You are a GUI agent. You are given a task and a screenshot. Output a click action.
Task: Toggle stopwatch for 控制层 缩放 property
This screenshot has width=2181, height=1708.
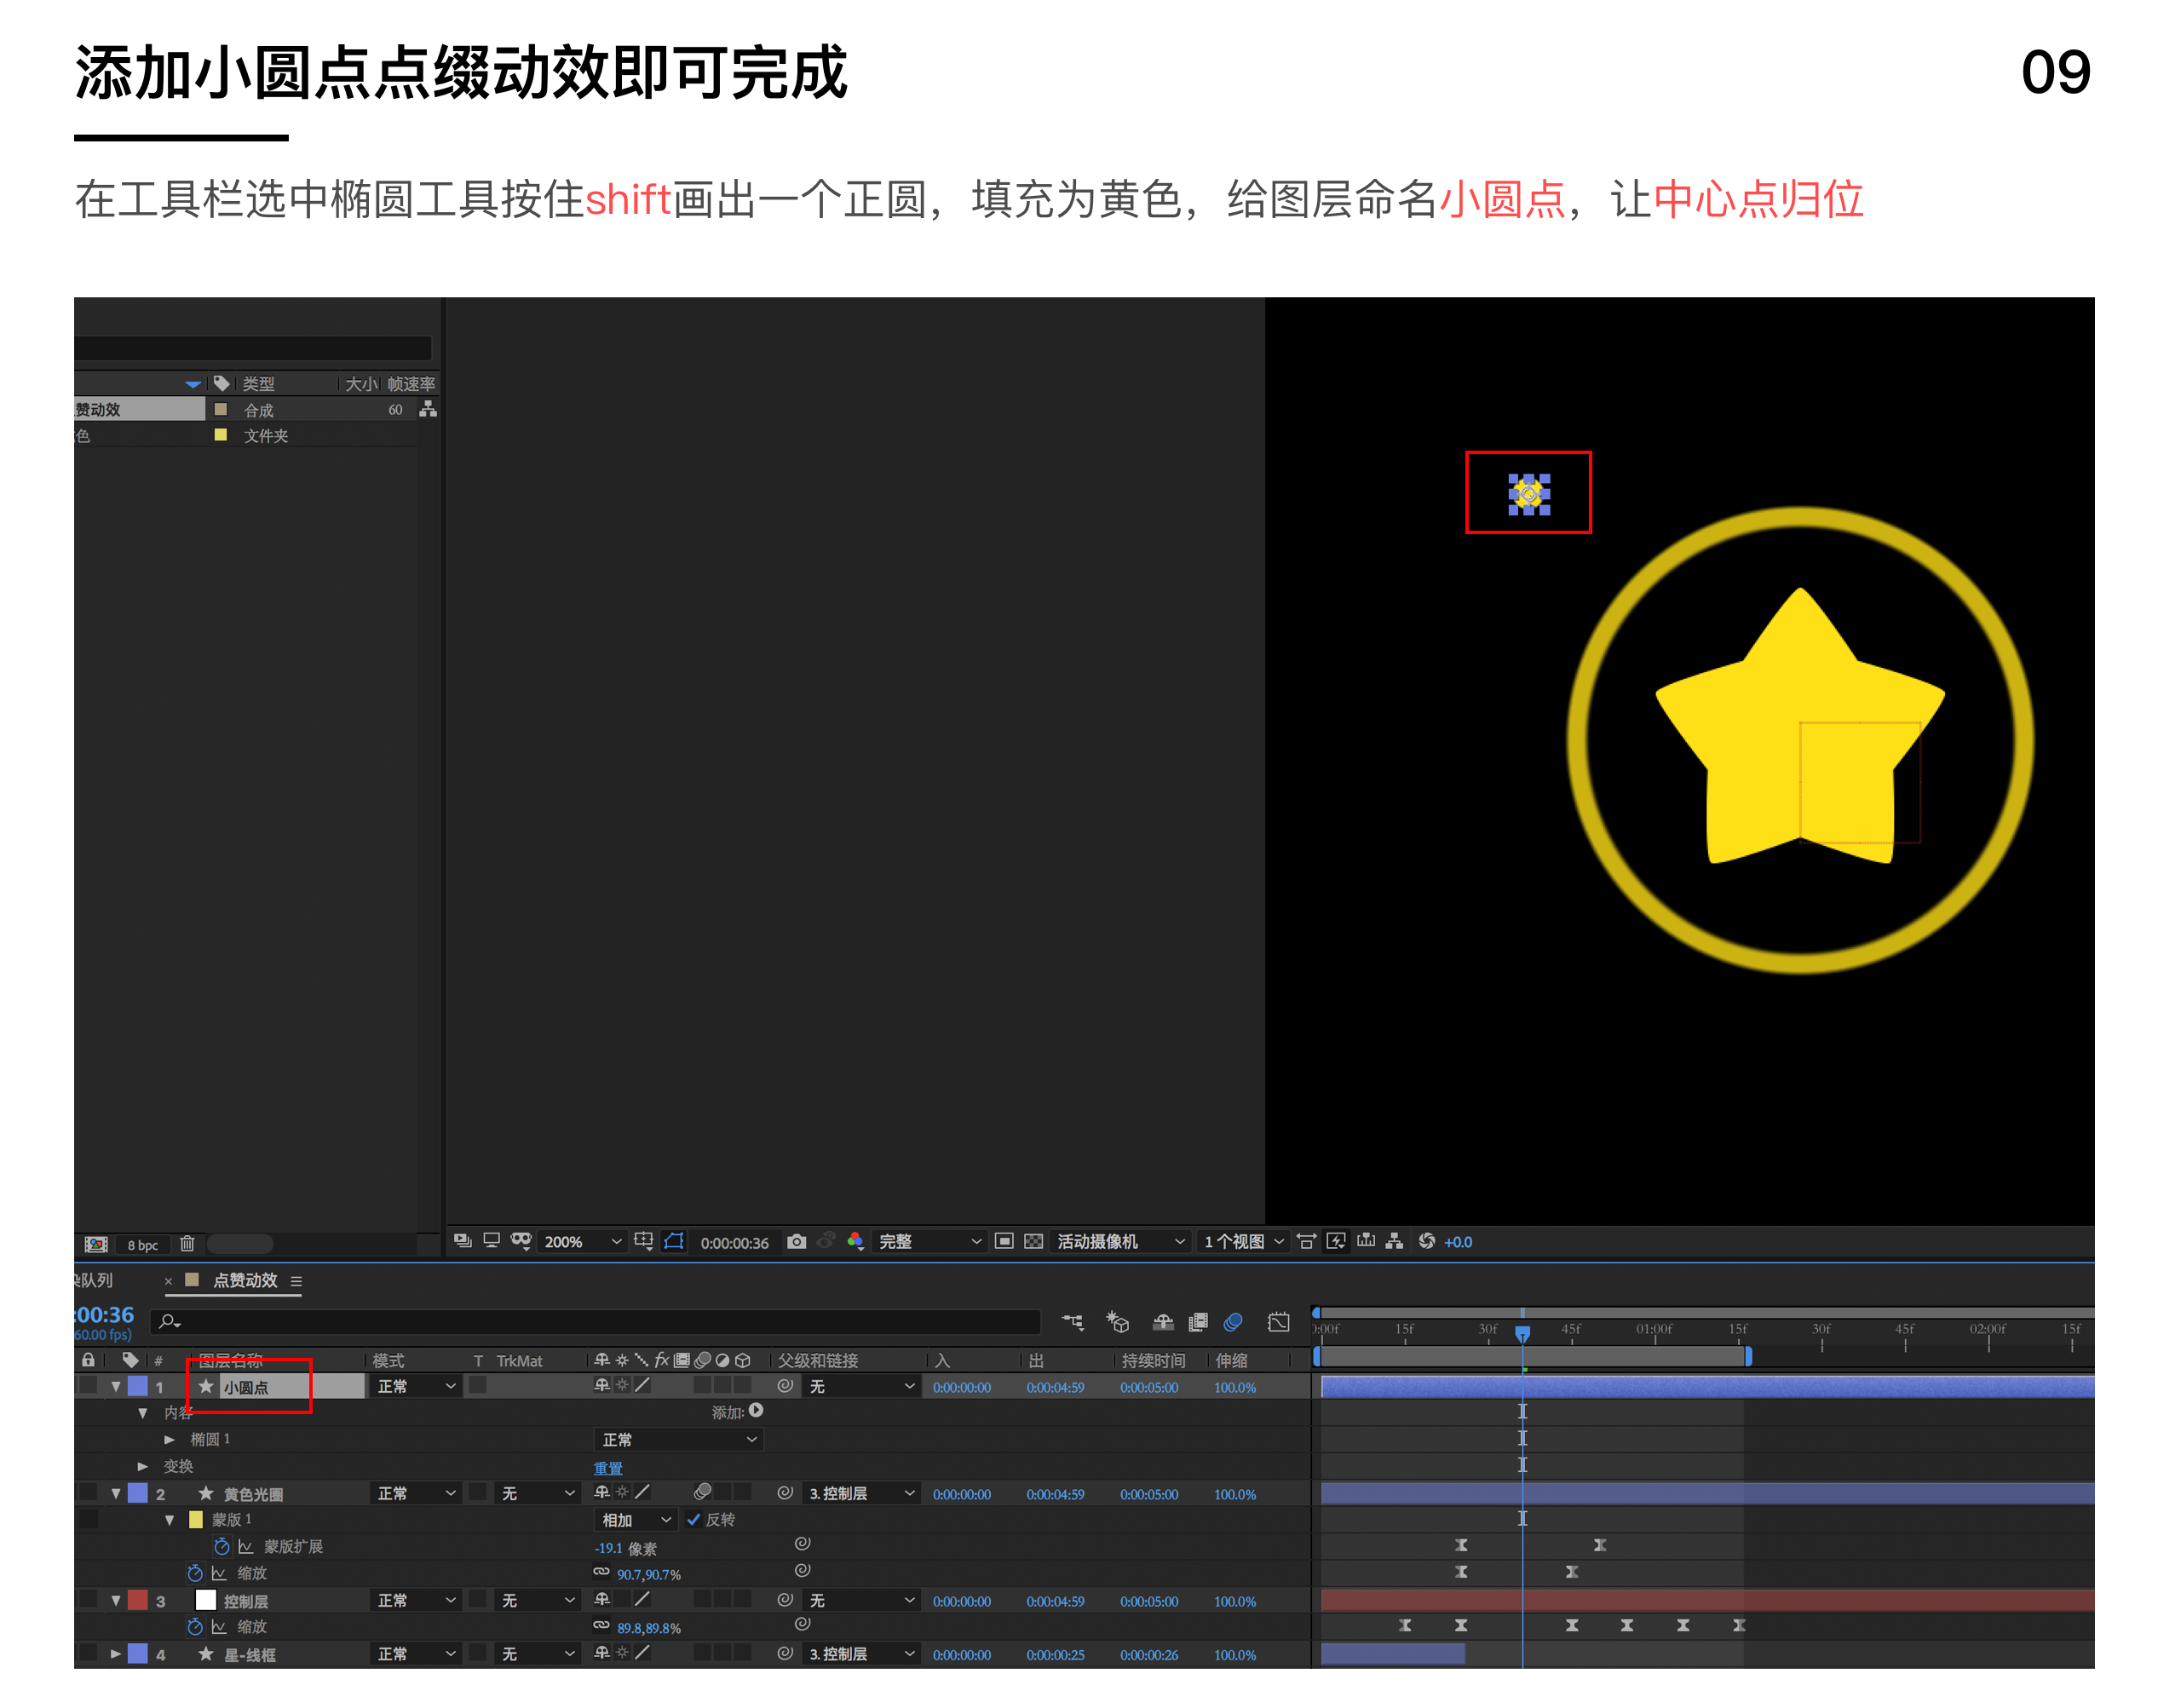click(x=195, y=1627)
